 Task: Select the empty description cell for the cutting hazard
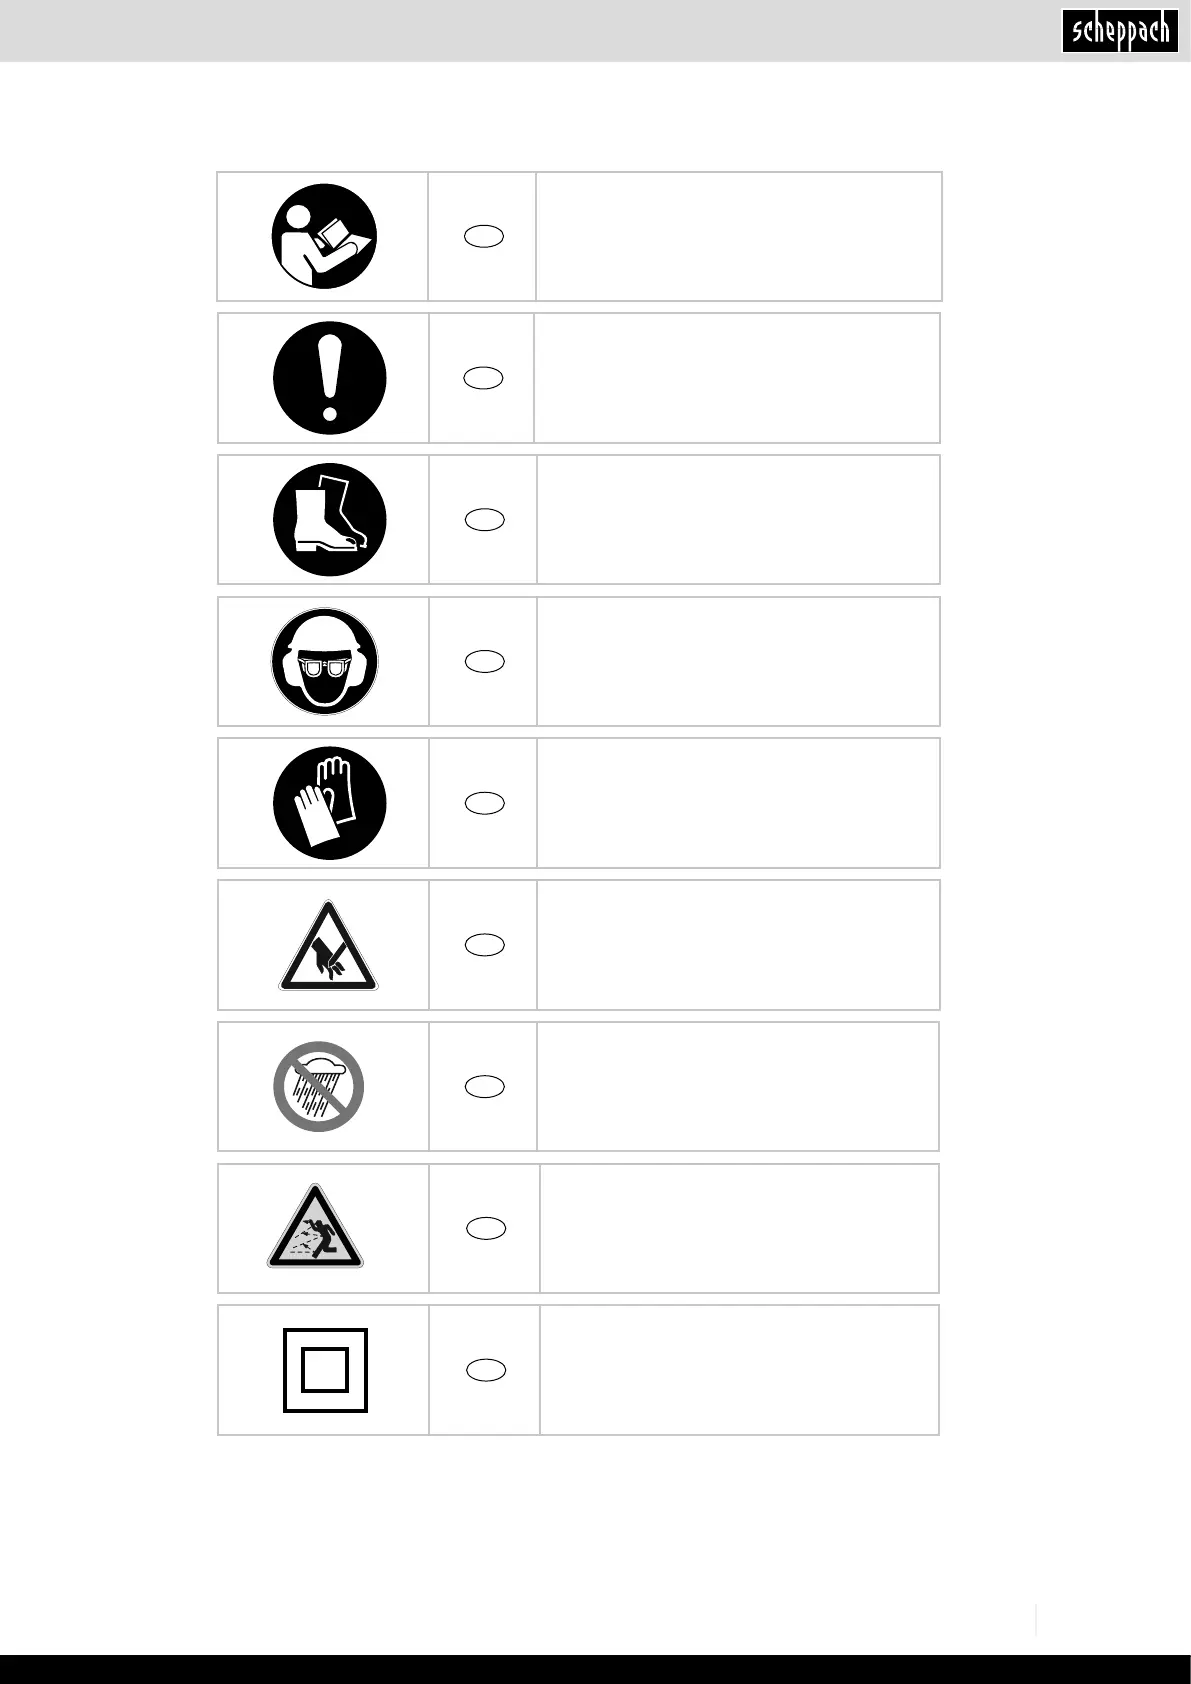738,945
